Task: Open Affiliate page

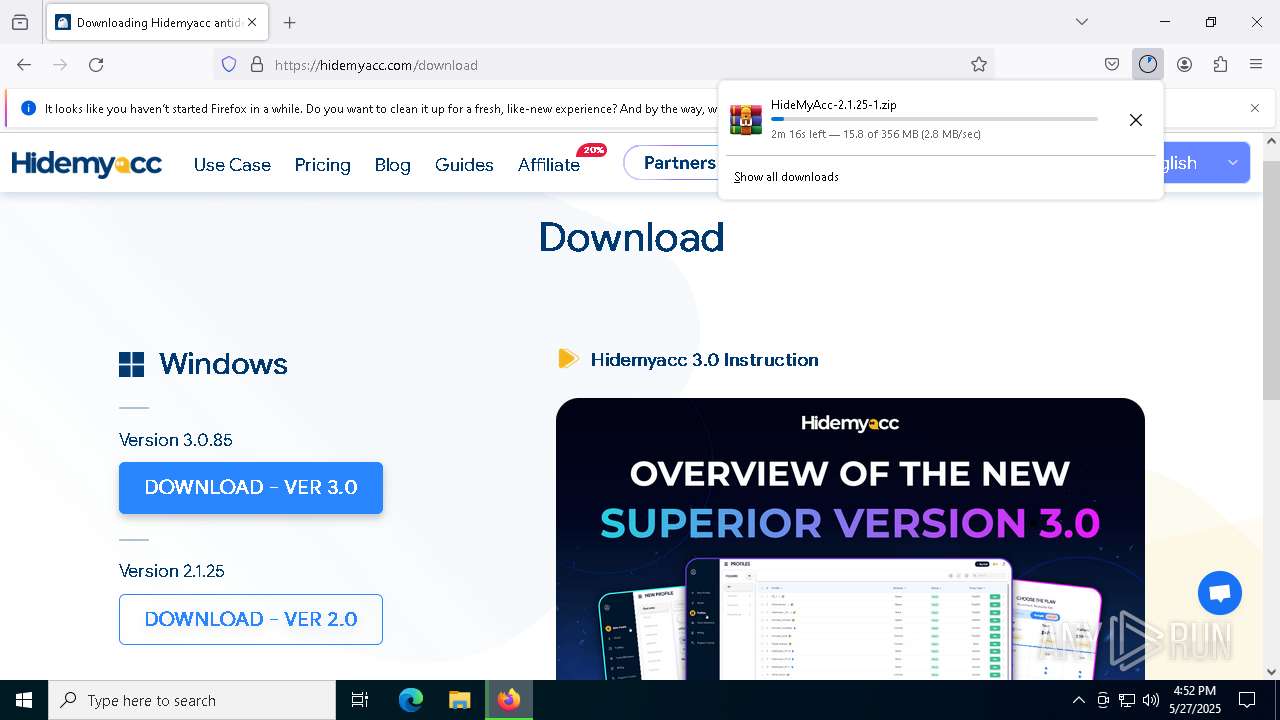Action: tap(549, 165)
